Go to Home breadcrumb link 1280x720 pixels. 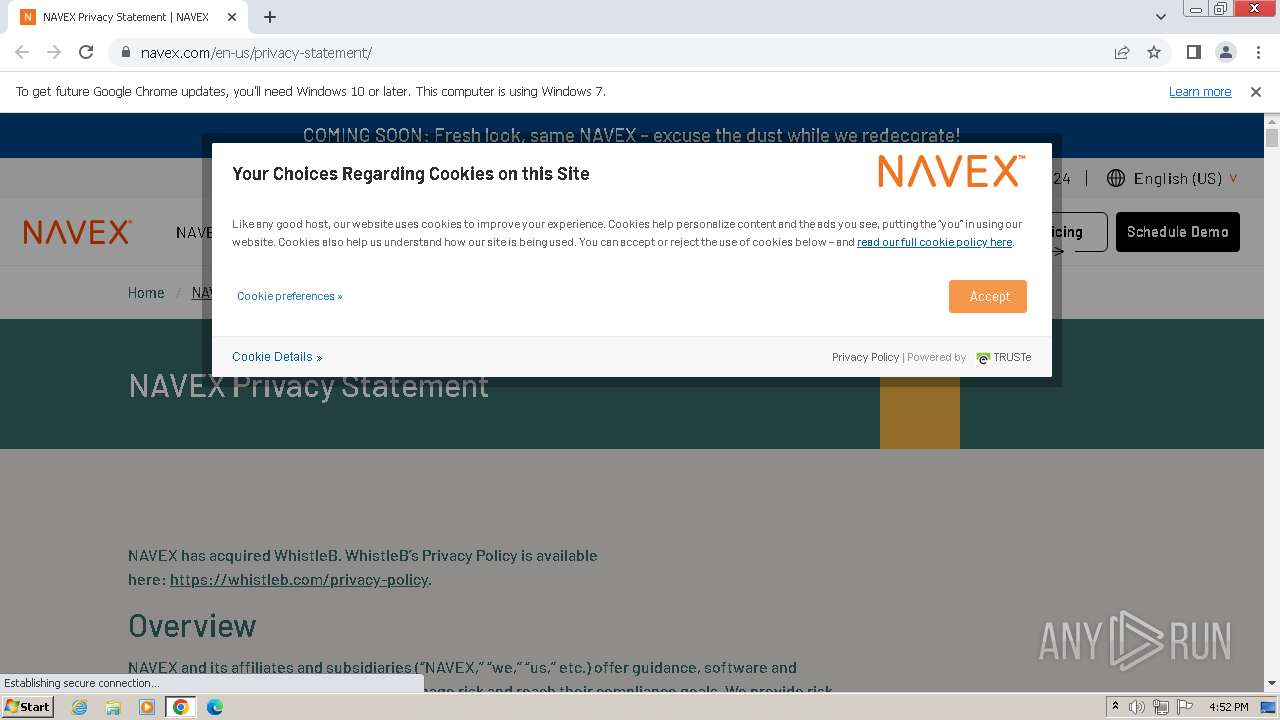point(146,293)
